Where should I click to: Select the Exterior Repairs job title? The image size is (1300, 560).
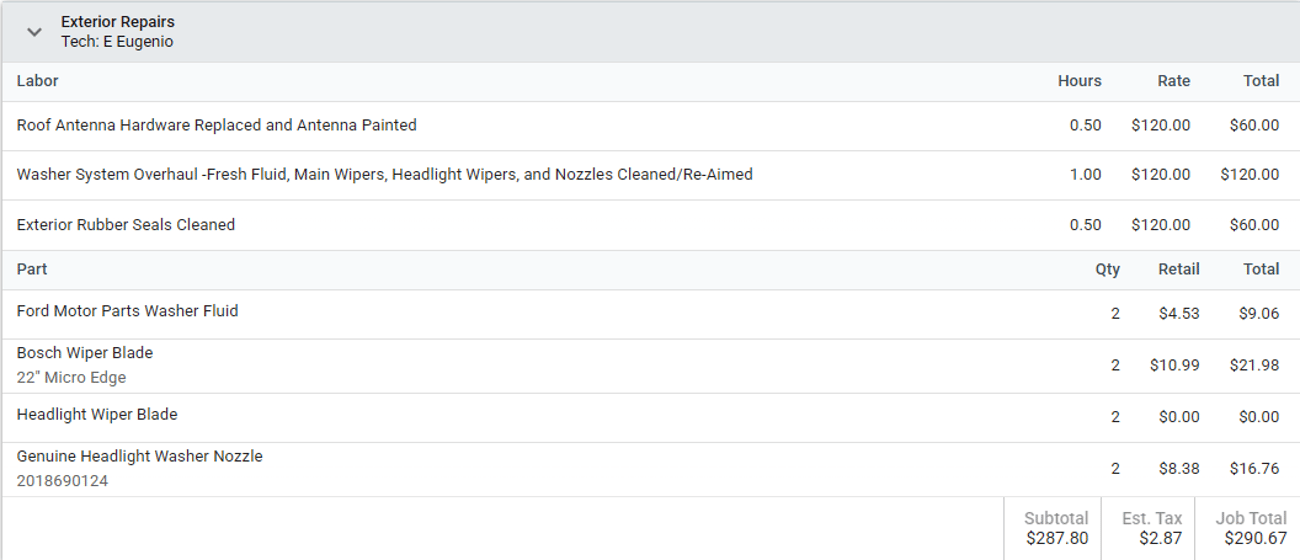click(x=118, y=22)
